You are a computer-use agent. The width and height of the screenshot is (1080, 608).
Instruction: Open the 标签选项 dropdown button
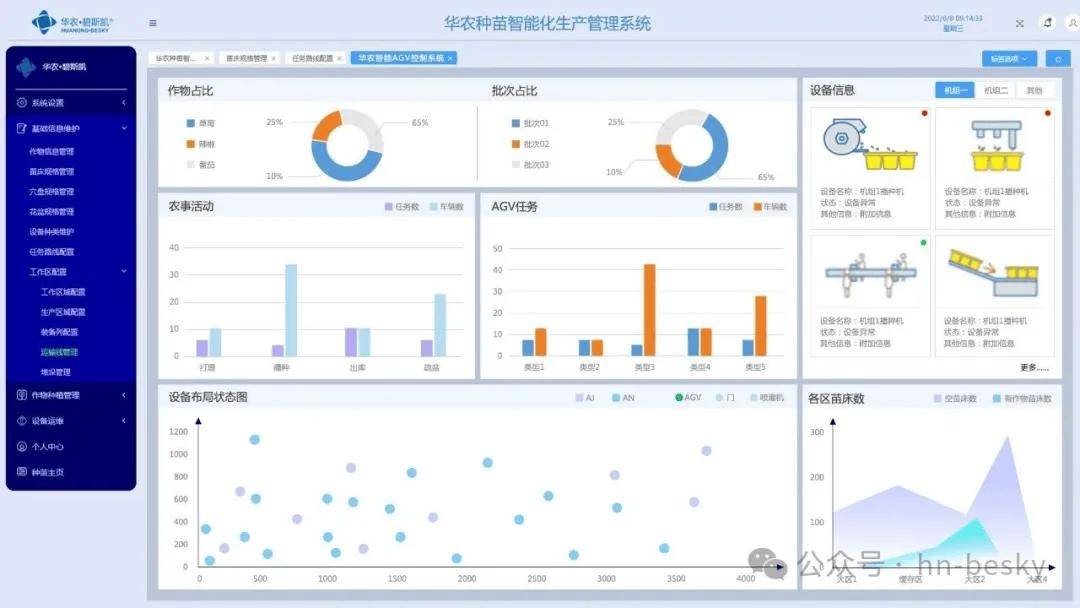(1009, 59)
